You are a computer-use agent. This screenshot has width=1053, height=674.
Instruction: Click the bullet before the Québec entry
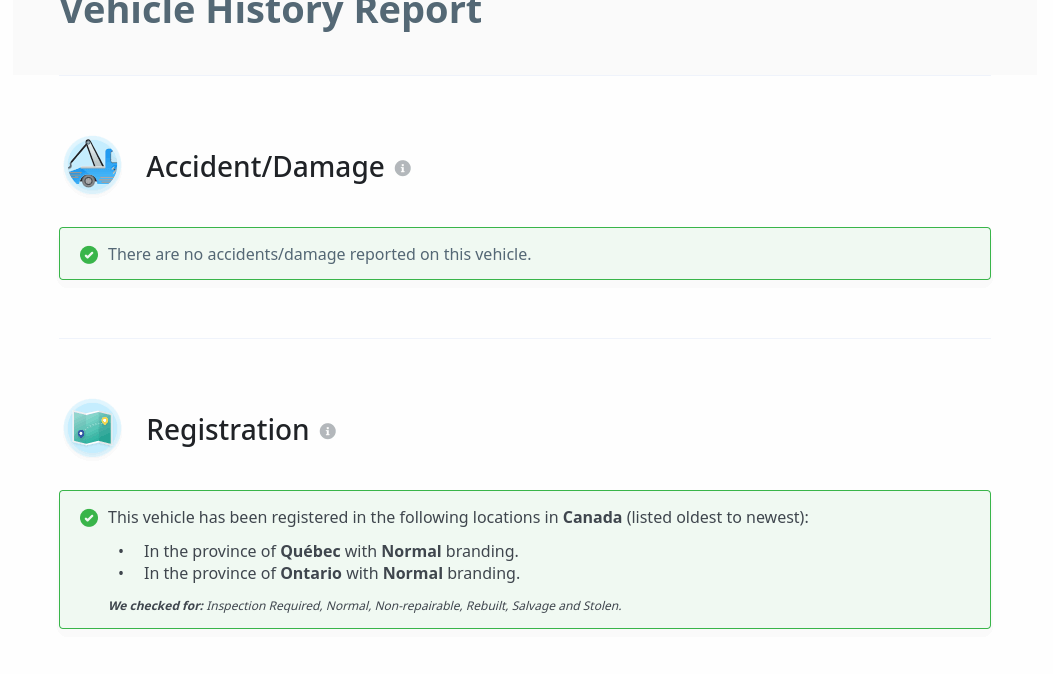(x=121, y=551)
